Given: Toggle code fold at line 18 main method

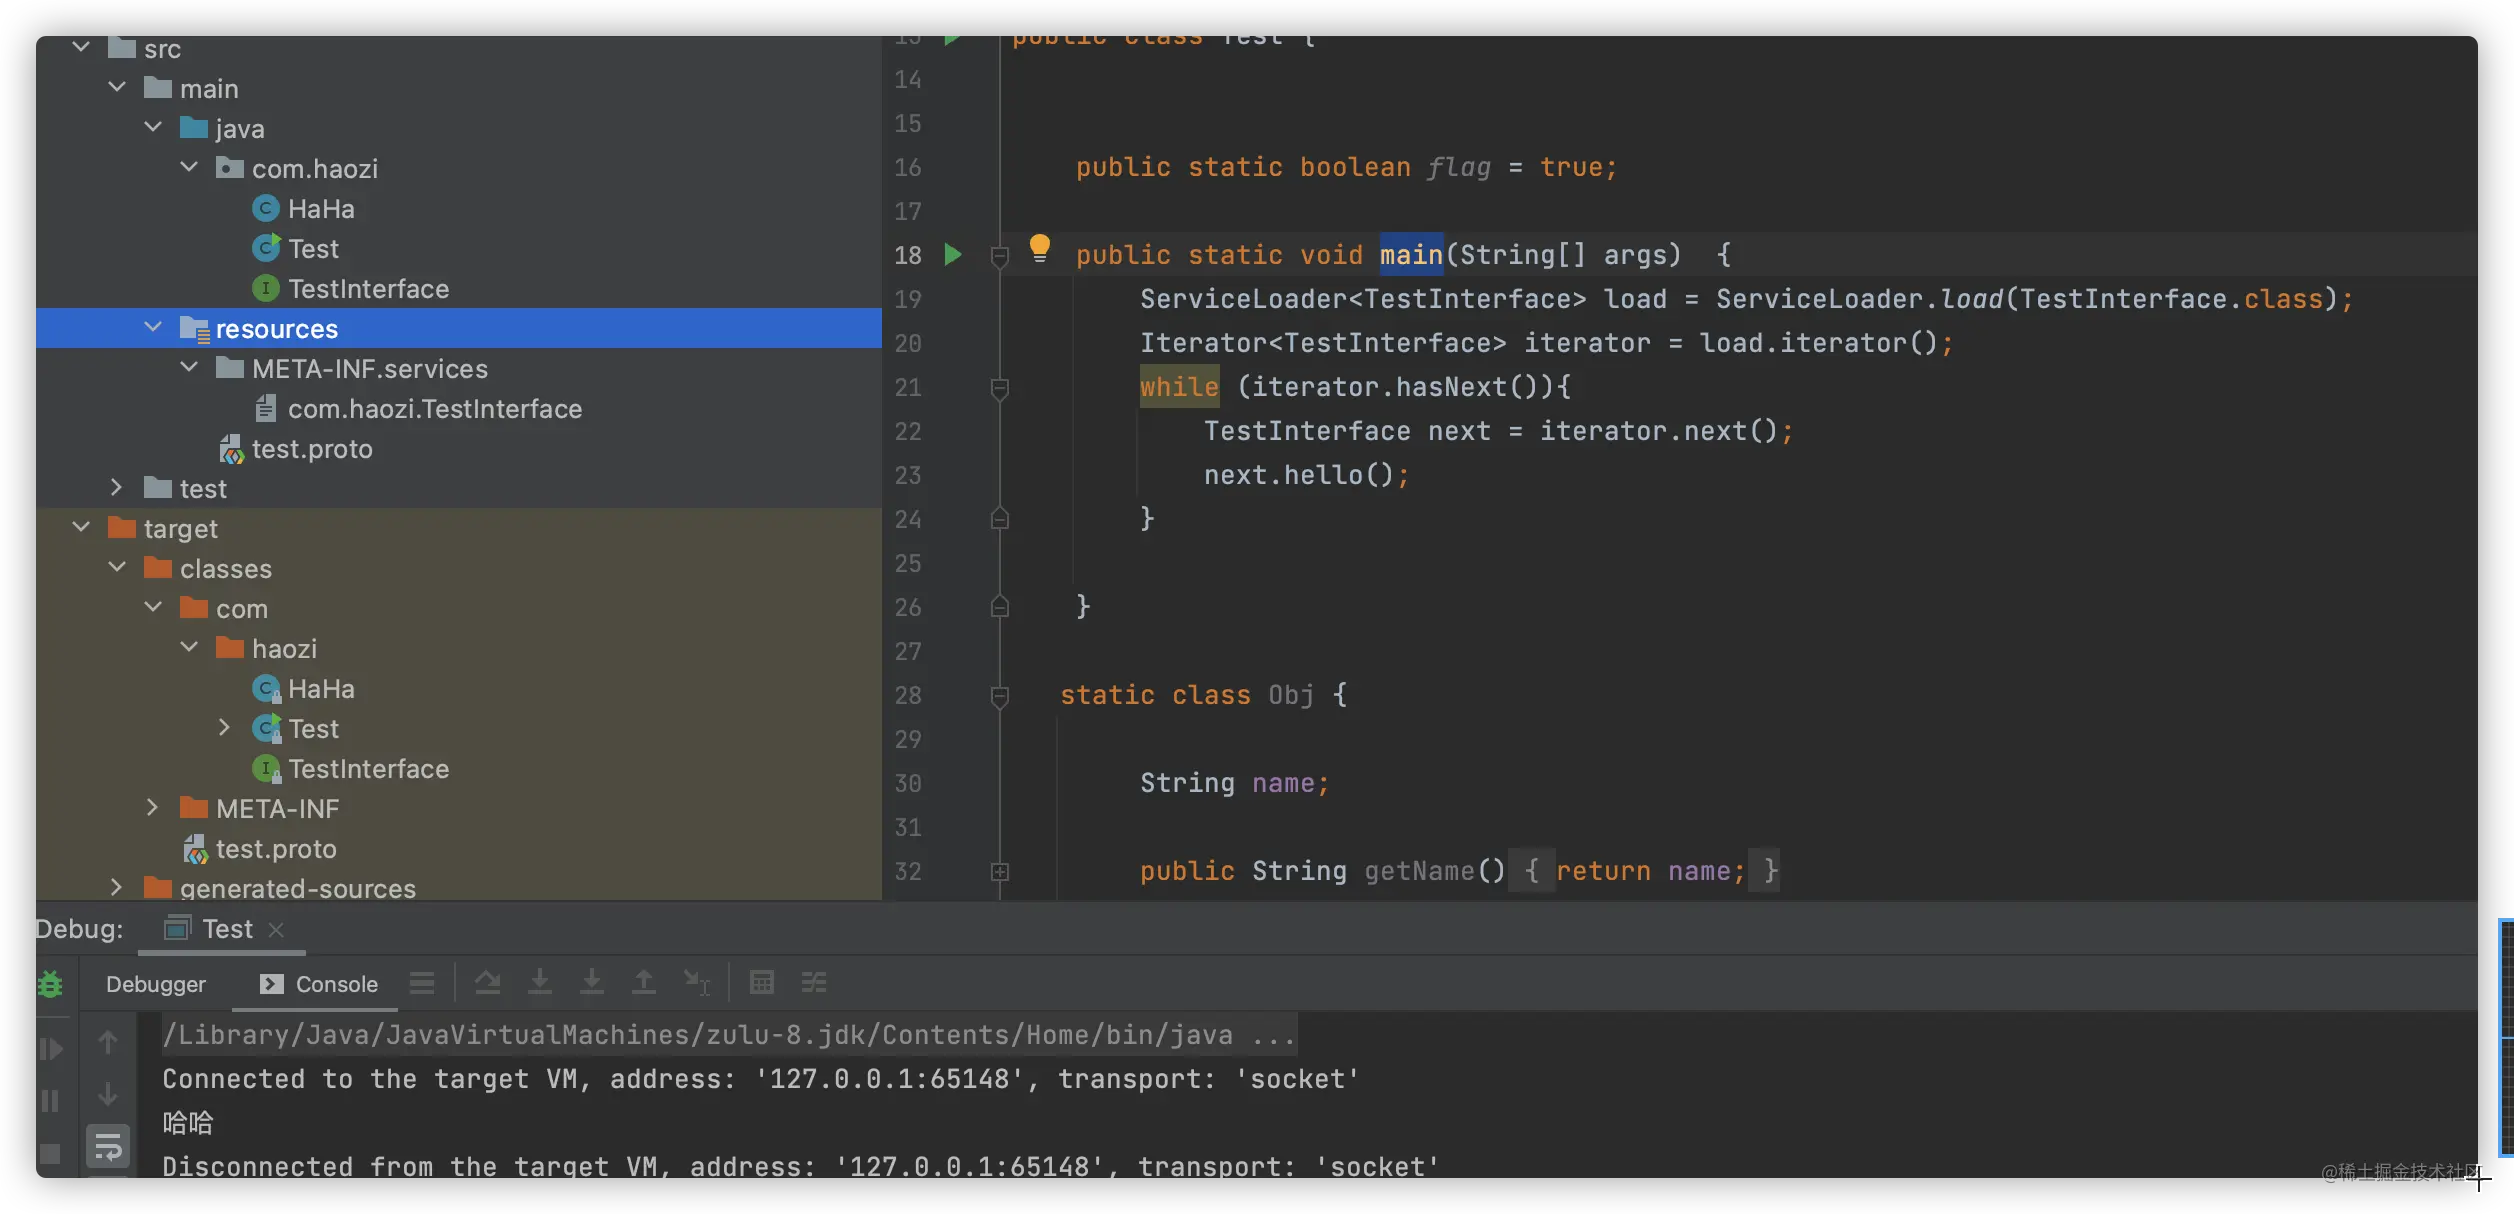Looking at the screenshot, I should point(999,256).
